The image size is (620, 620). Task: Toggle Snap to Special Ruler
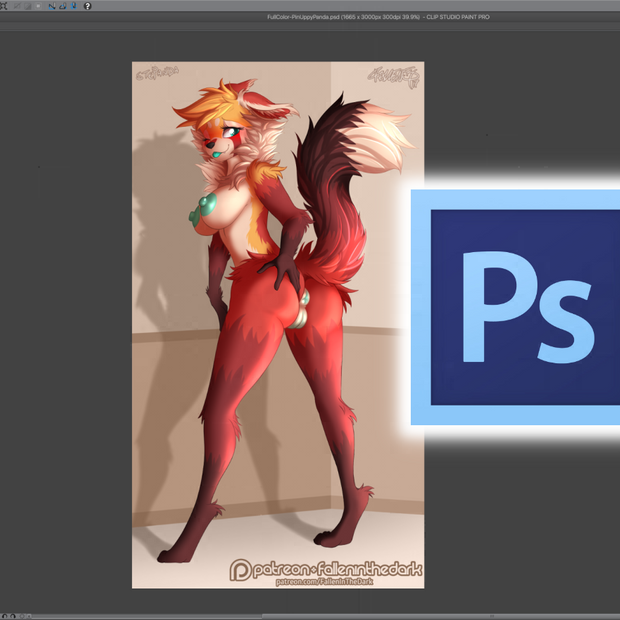coord(63,6)
